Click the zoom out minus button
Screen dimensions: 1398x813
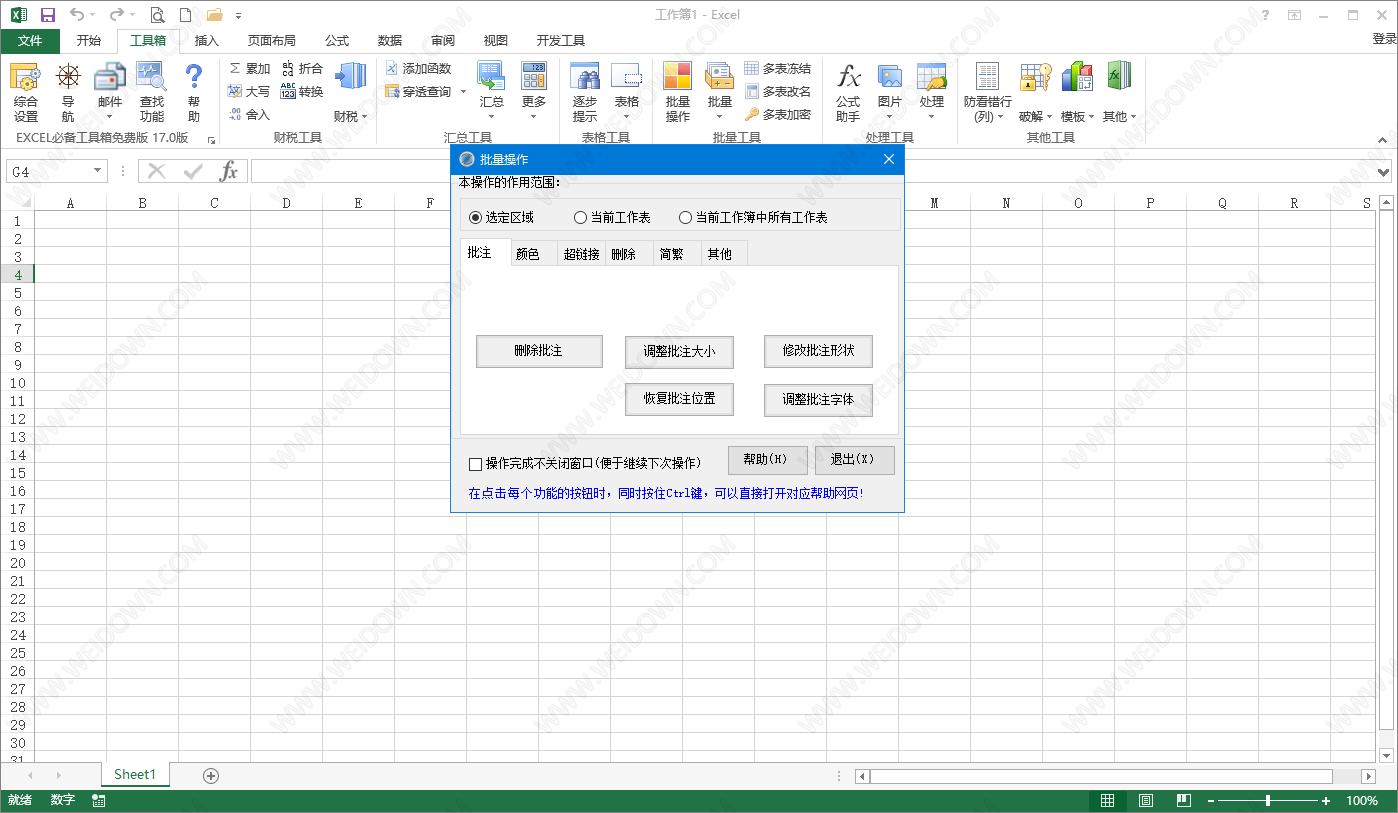(x=1209, y=801)
